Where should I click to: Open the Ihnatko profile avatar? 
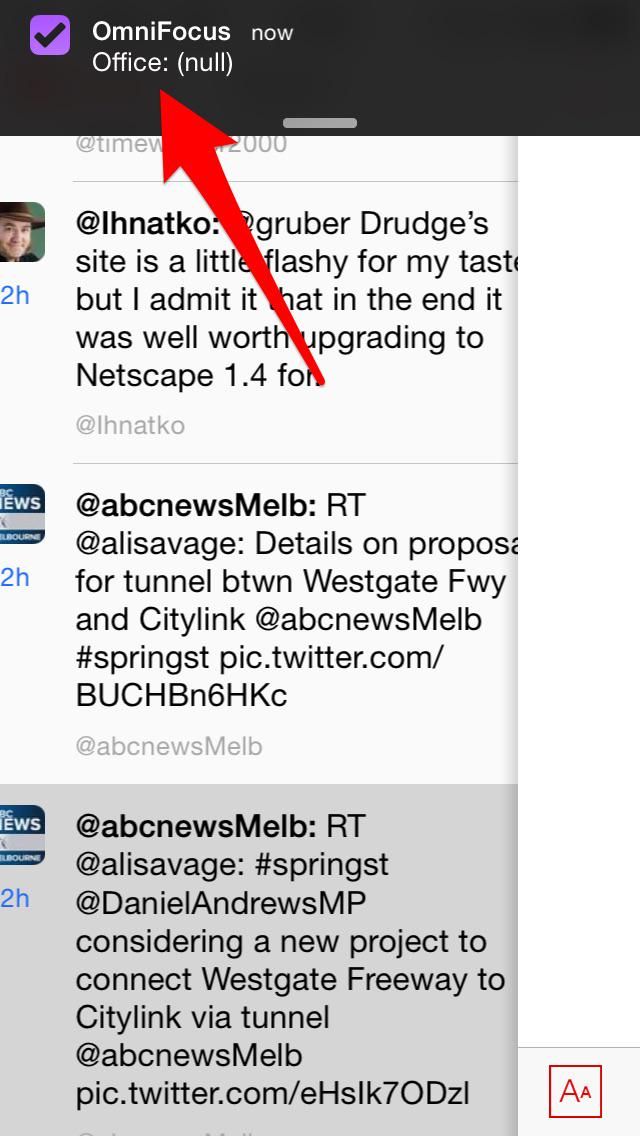coord(22,232)
